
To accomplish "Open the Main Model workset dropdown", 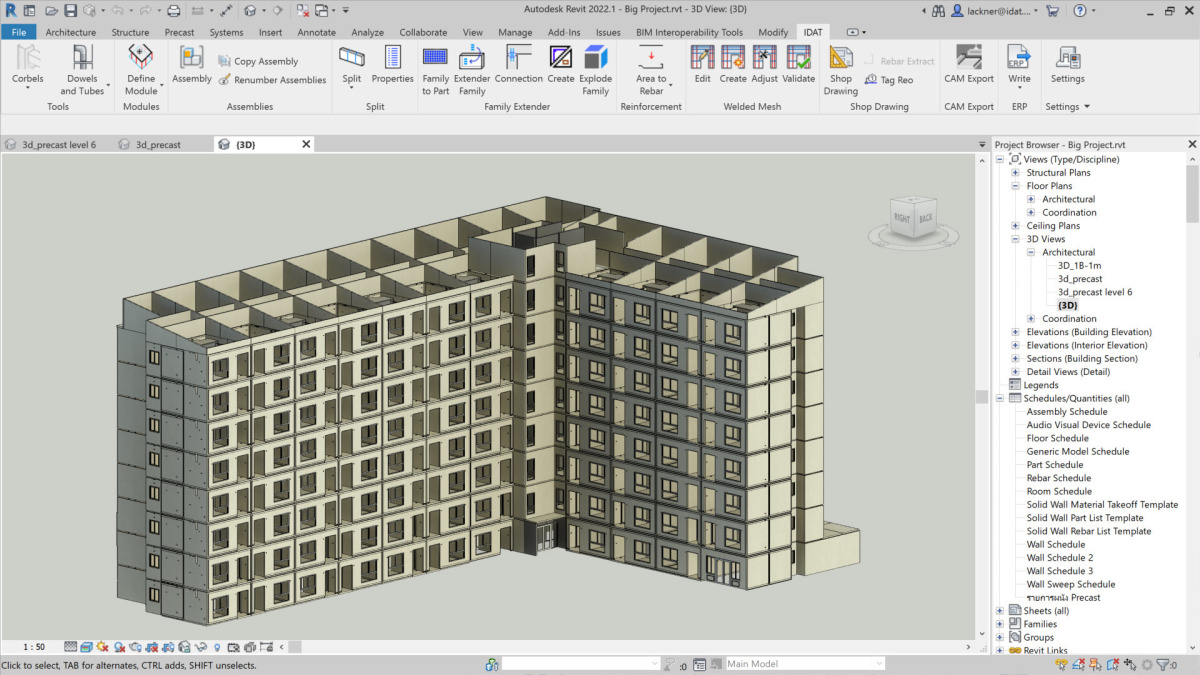I will pyautogui.click(x=879, y=664).
